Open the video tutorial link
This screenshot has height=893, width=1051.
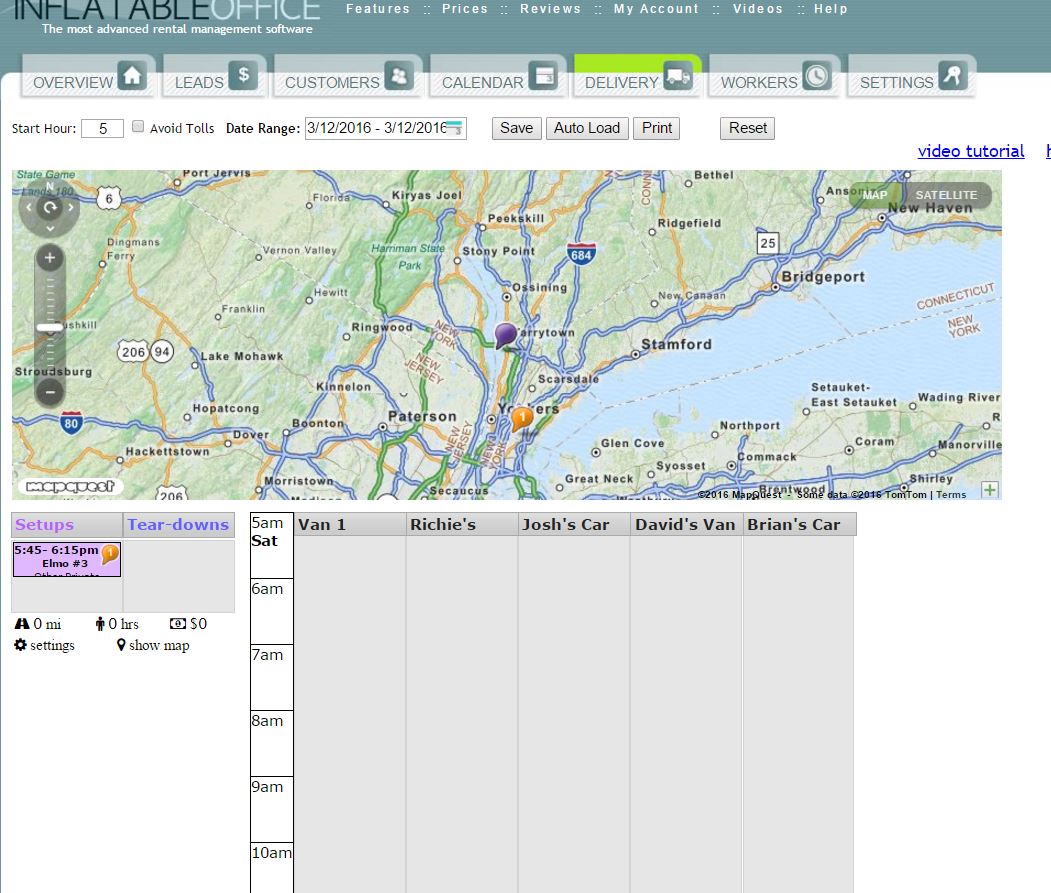[x=970, y=151]
